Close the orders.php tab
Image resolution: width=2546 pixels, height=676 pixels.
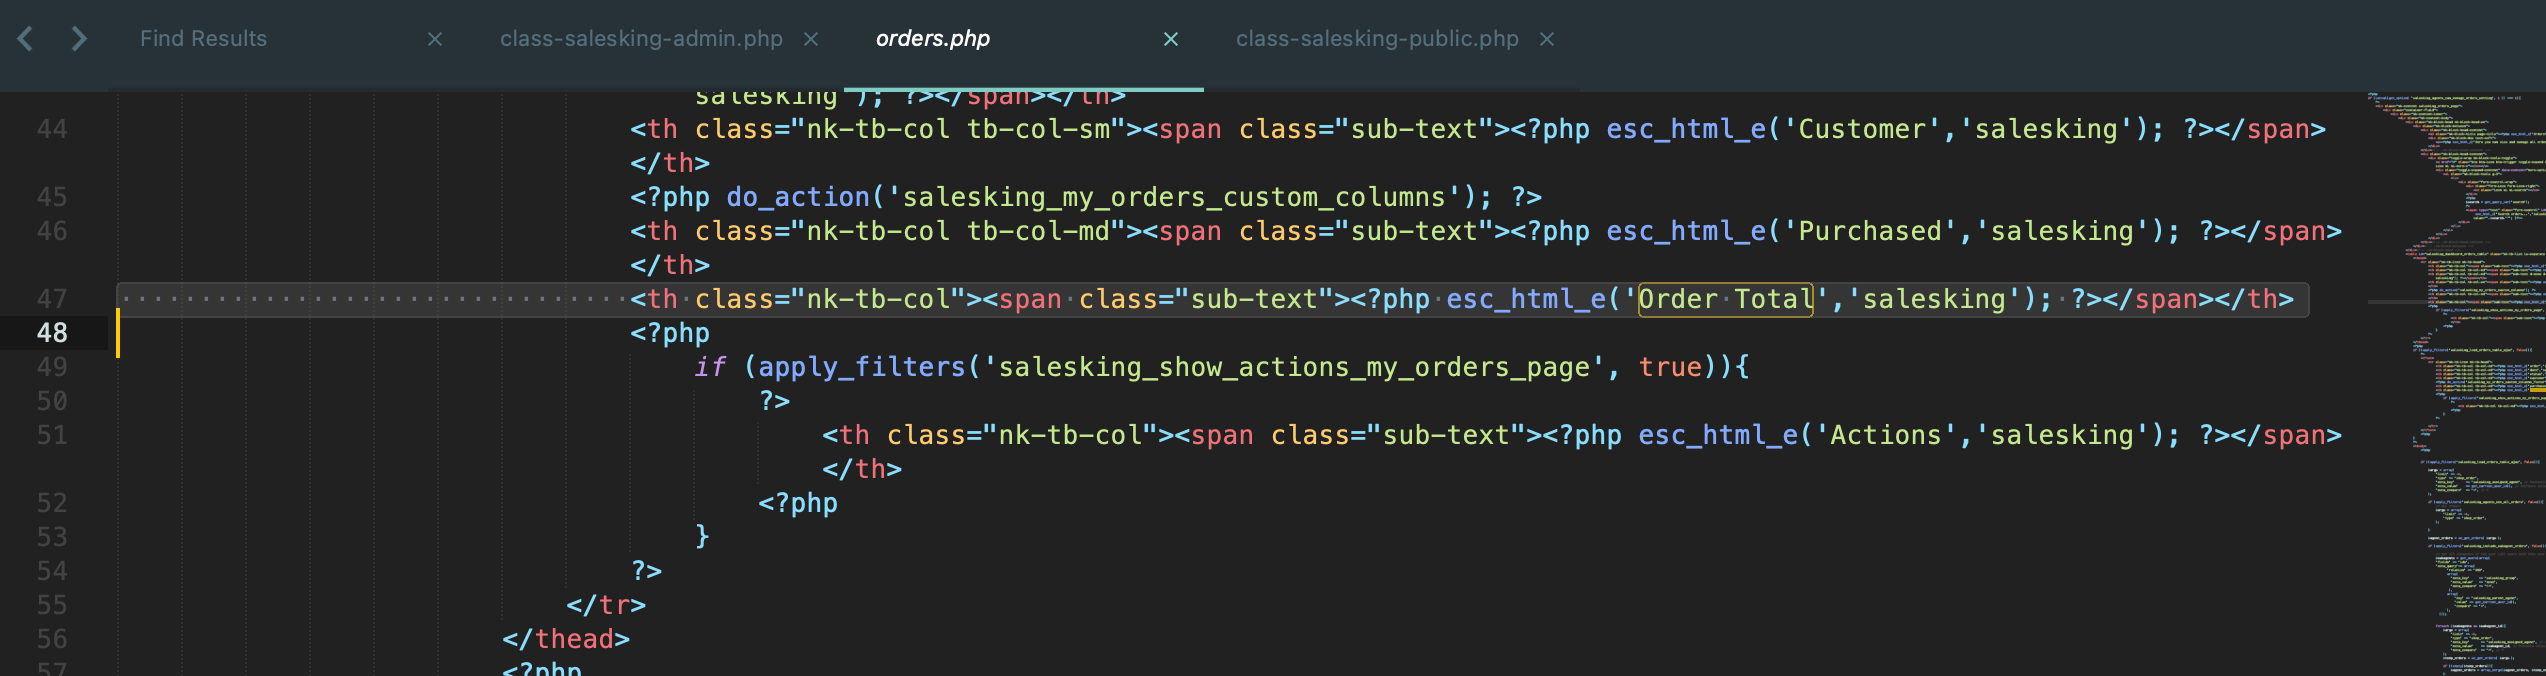[x=1171, y=39]
